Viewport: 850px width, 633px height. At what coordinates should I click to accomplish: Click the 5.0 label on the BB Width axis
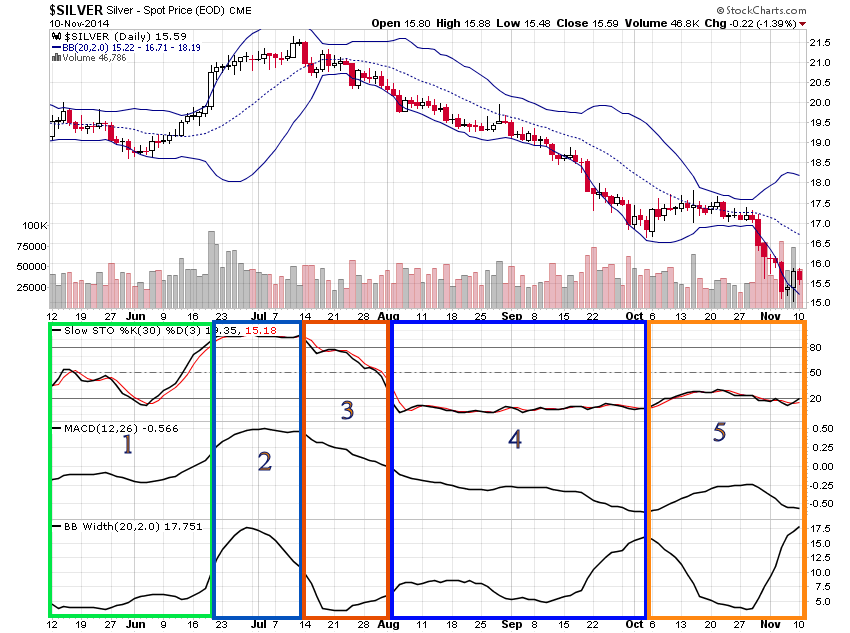pos(822,602)
